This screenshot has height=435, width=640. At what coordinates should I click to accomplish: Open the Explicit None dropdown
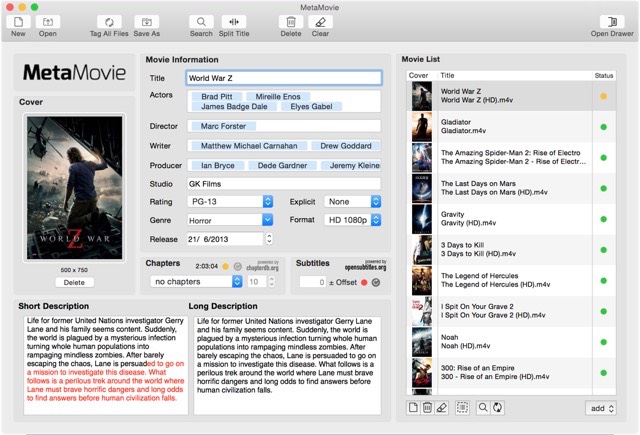pyautogui.click(x=353, y=202)
